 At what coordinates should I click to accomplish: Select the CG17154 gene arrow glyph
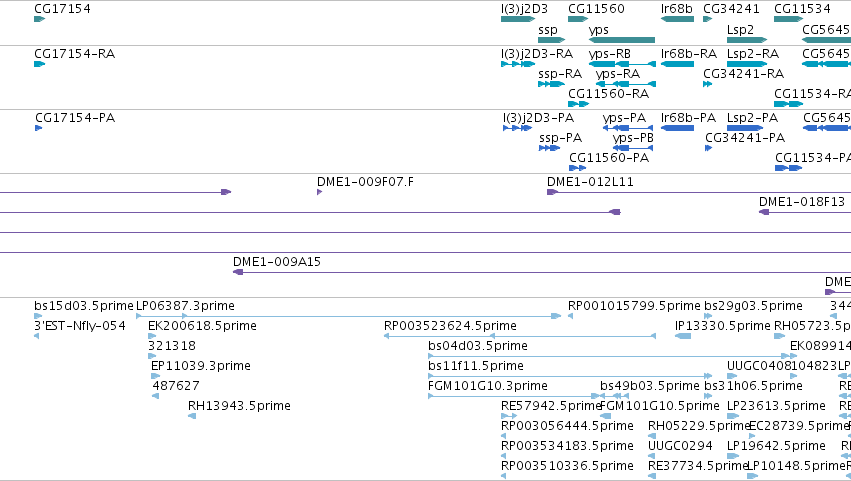click(x=39, y=20)
